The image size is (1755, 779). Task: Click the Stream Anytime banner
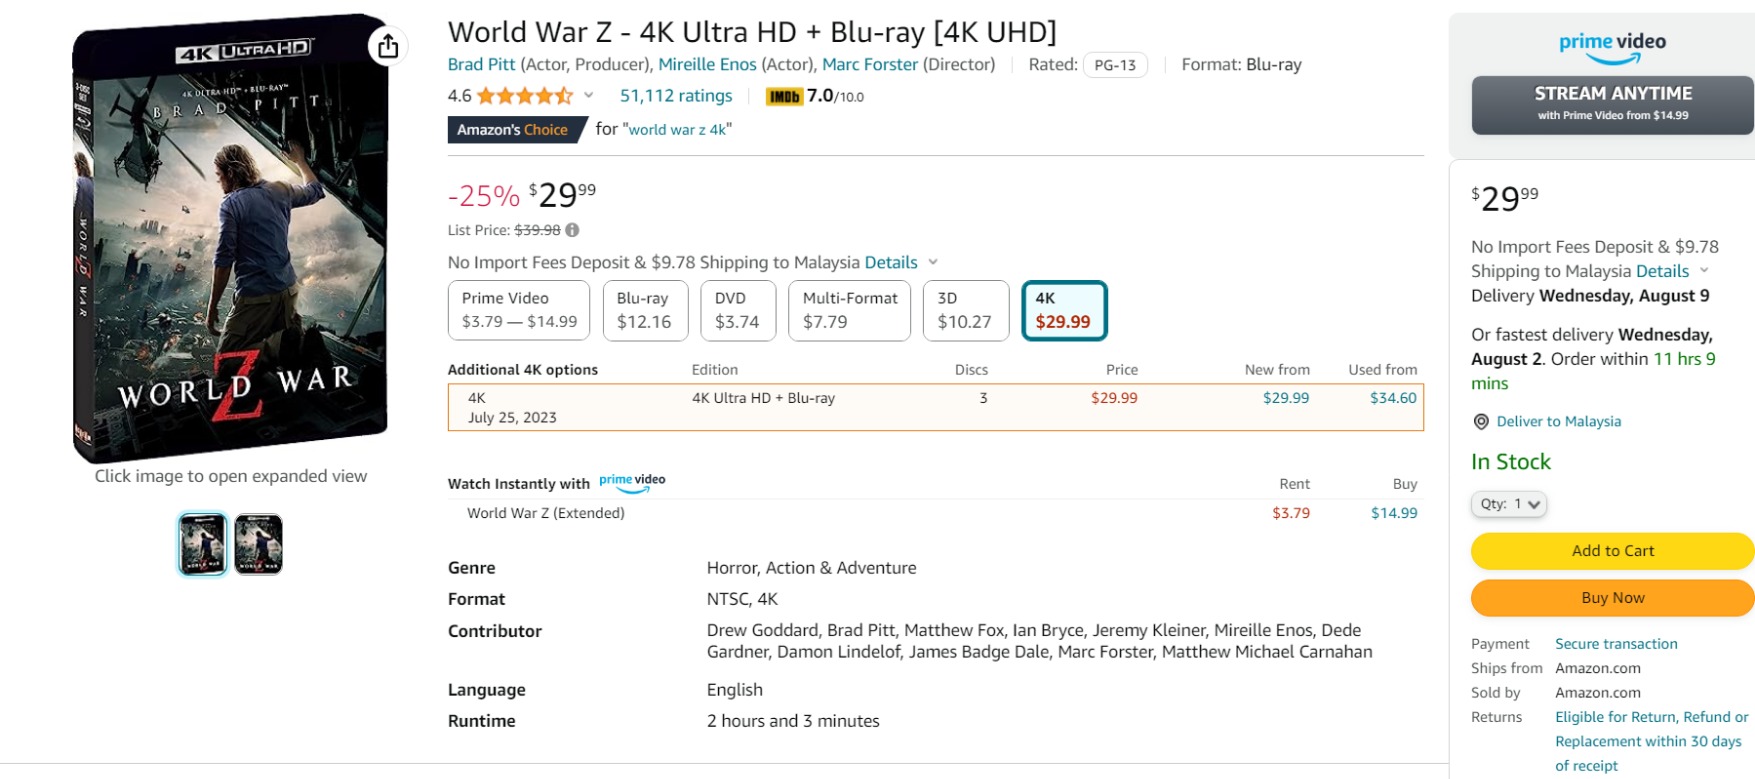pos(1612,105)
